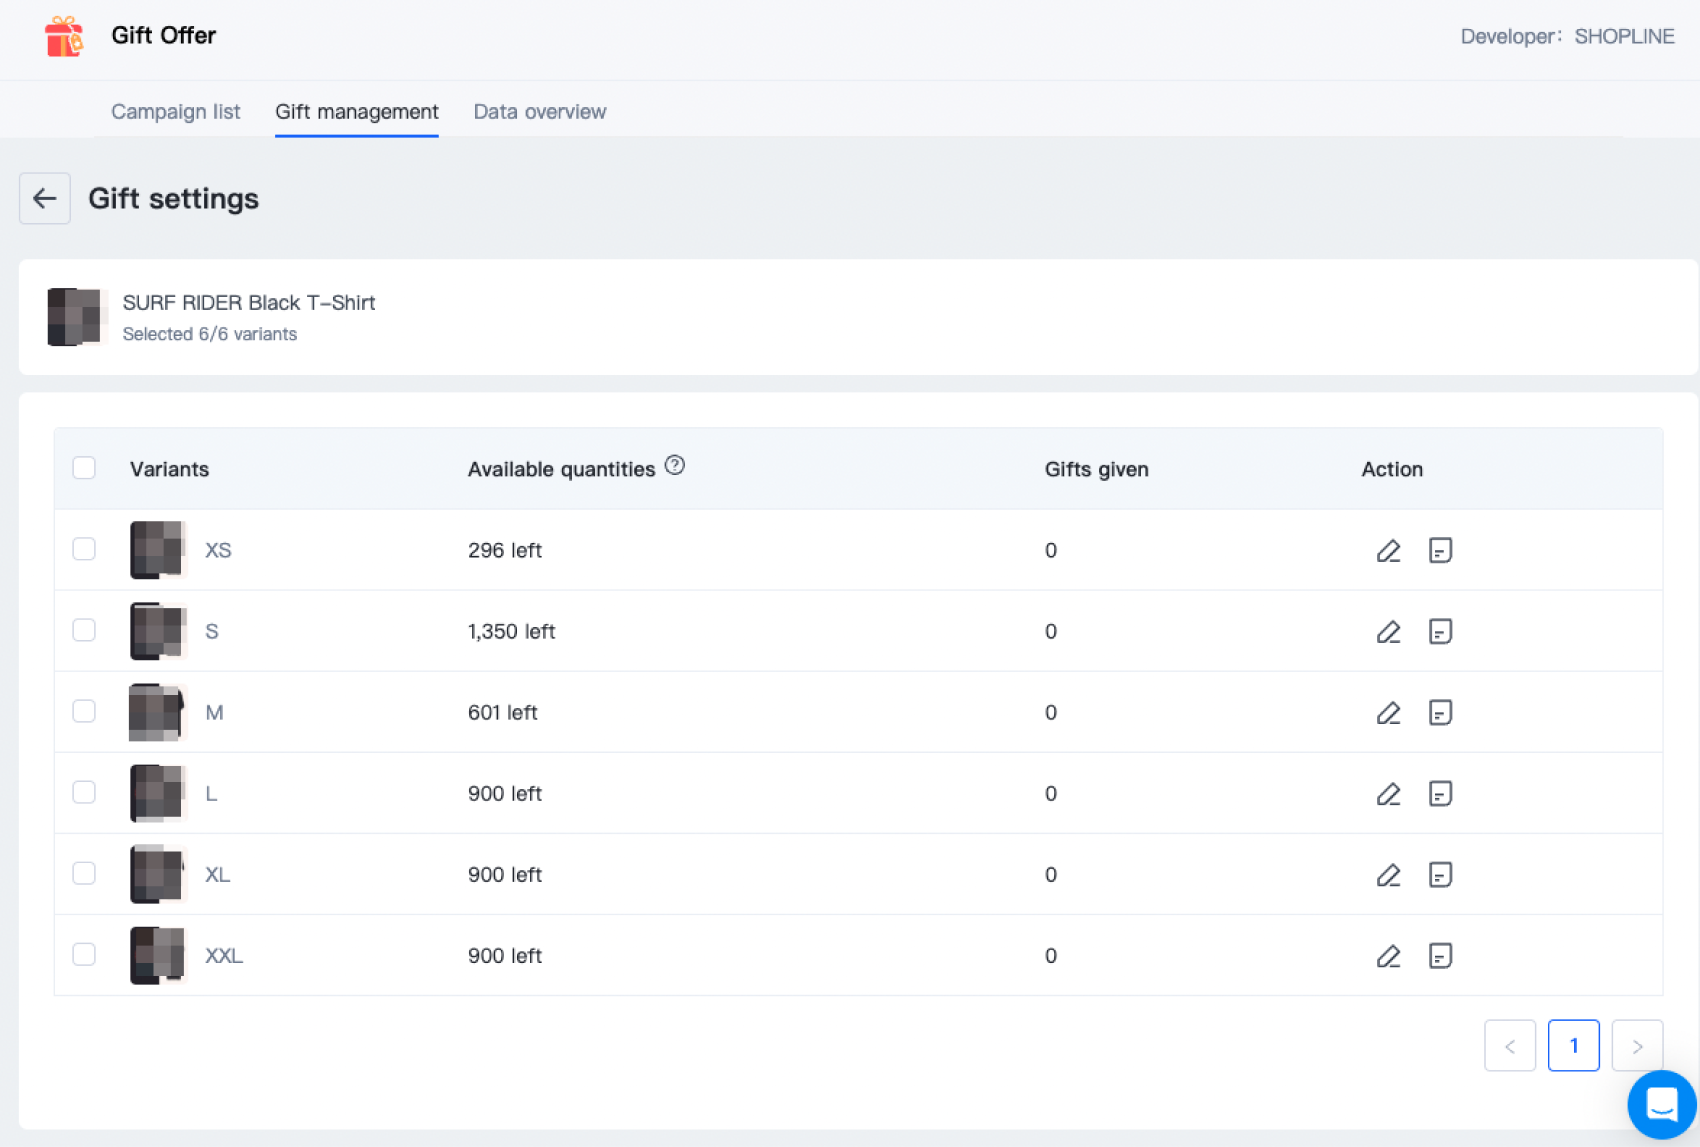Go to the previous page arrow
1700x1147 pixels.
pos(1510,1046)
